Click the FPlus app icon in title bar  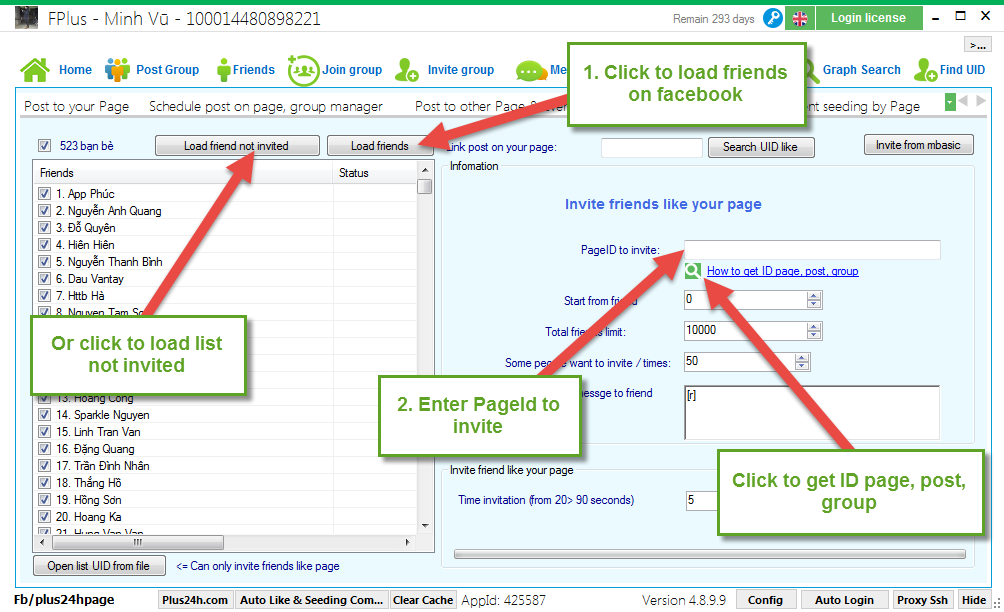26,18
